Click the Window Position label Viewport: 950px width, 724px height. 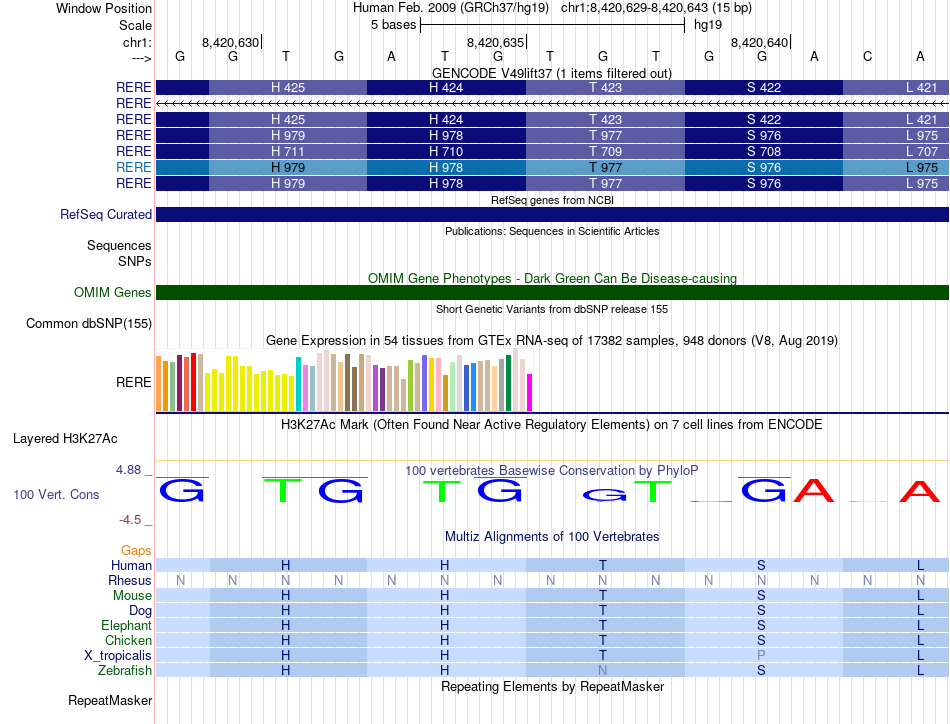[104, 8]
